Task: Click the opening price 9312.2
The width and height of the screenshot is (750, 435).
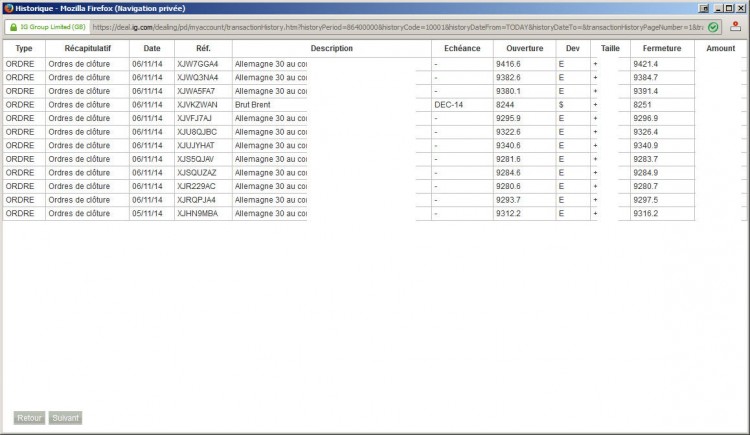Action: [x=508, y=213]
